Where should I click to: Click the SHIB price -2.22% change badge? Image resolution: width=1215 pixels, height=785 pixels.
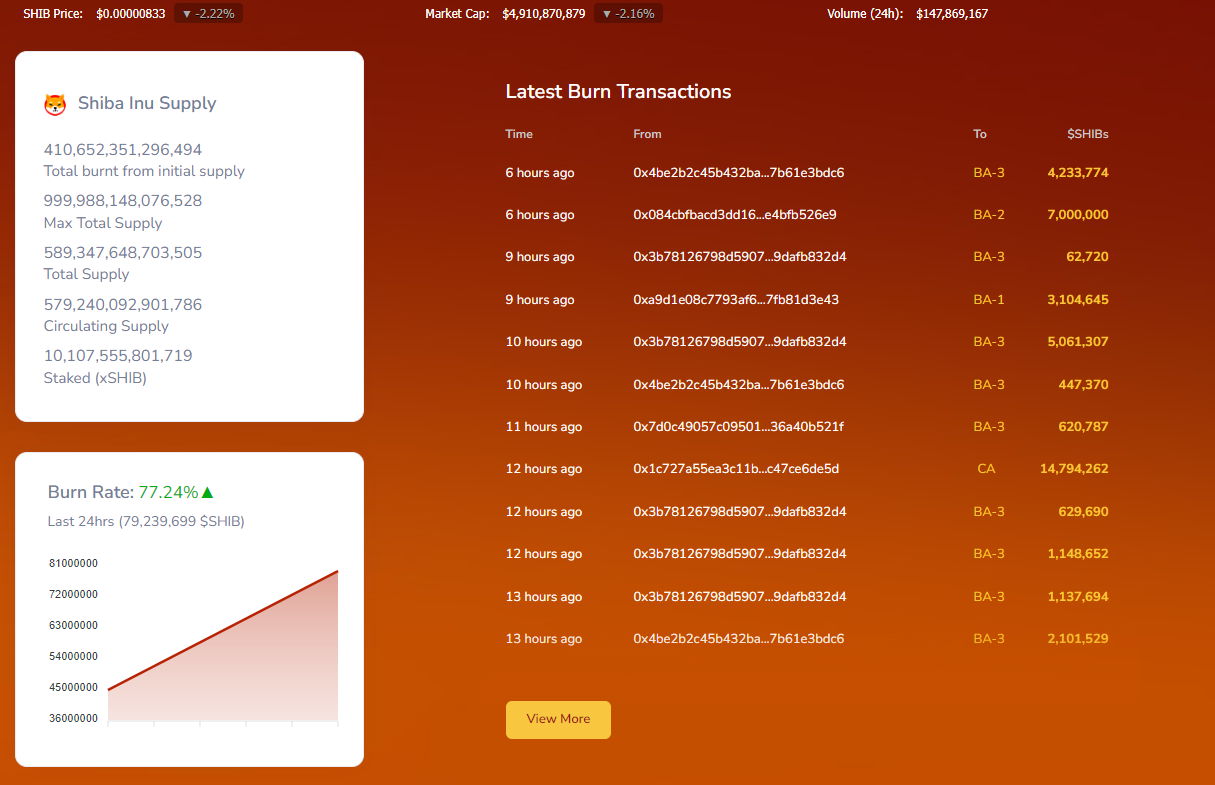point(208,14)
